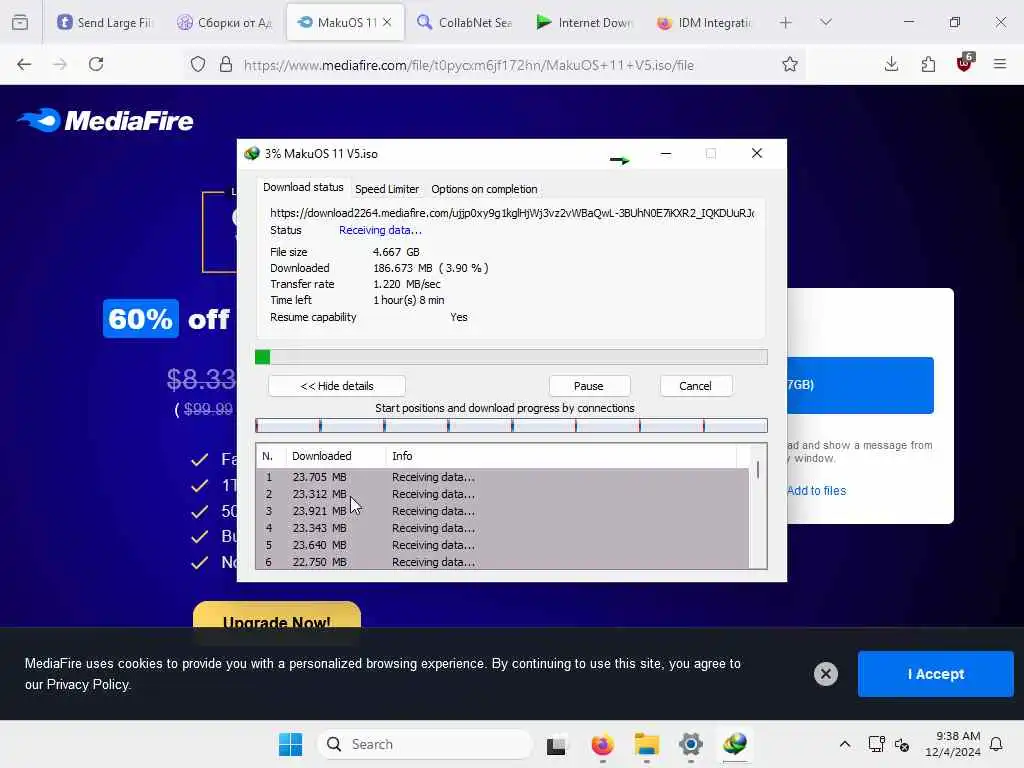Select connection row 2 with 23.312 MB
This screenshot has height=768, width=1024.
point(502,494)
